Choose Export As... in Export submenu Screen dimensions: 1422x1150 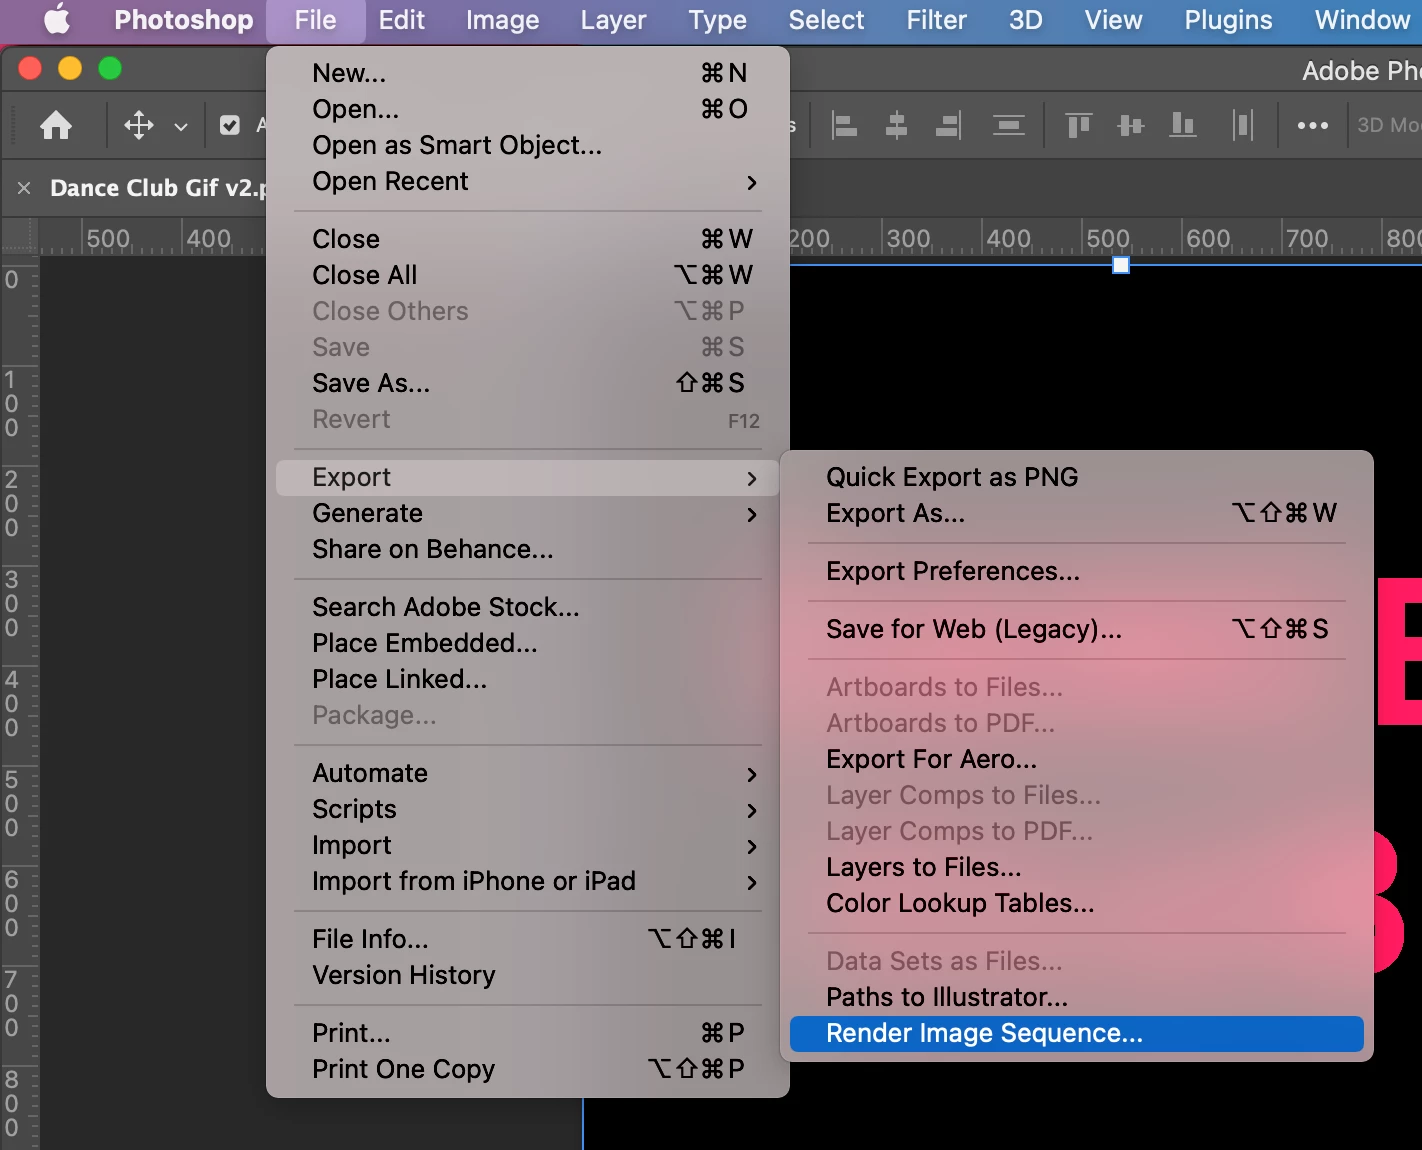click(1077, 513)
